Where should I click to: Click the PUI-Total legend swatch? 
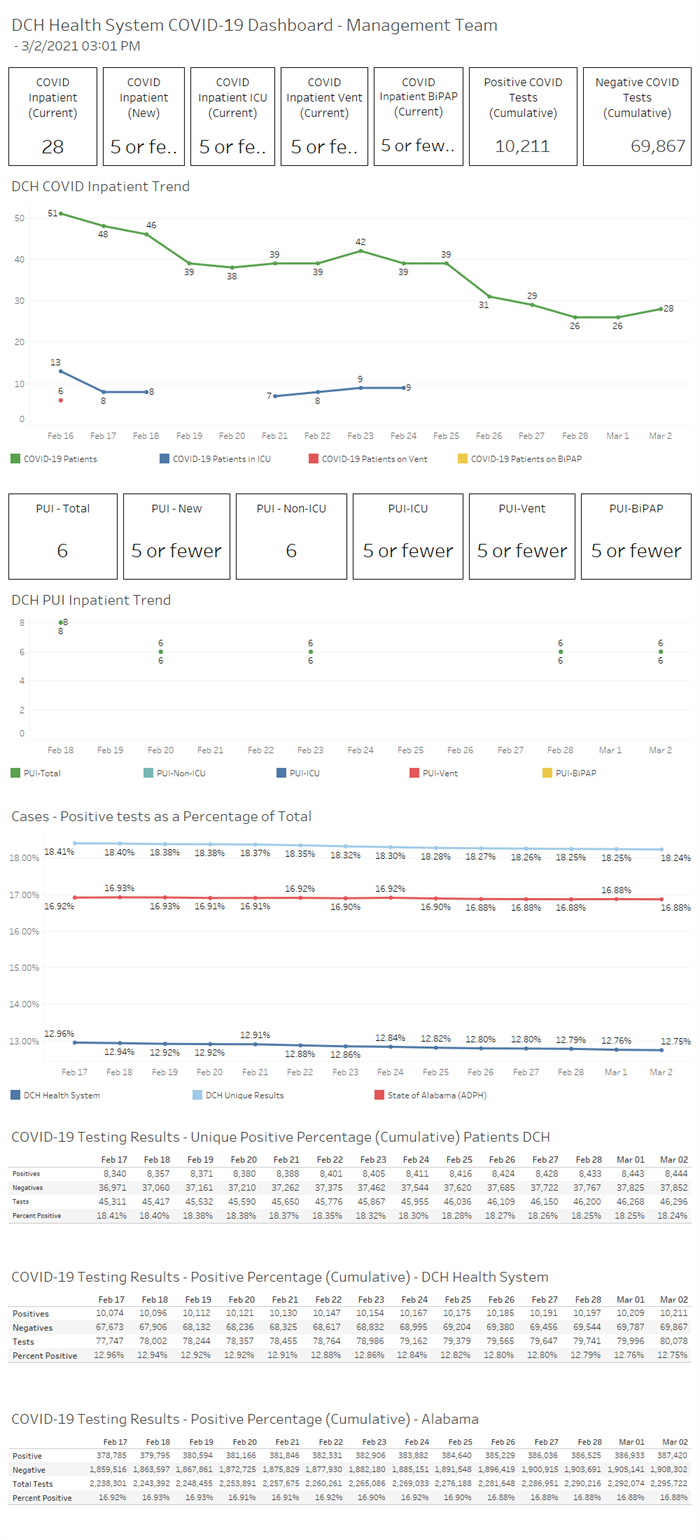[x=16, y=773]
